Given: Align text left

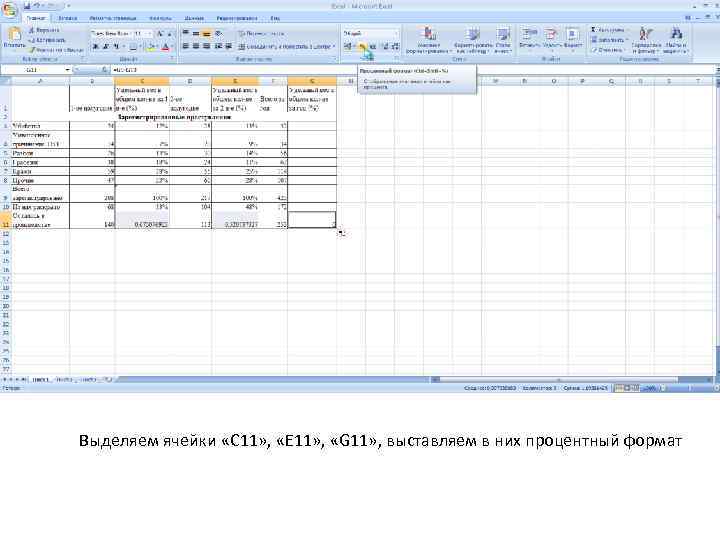Looking at the screenshot, I should tap(186, 46).
